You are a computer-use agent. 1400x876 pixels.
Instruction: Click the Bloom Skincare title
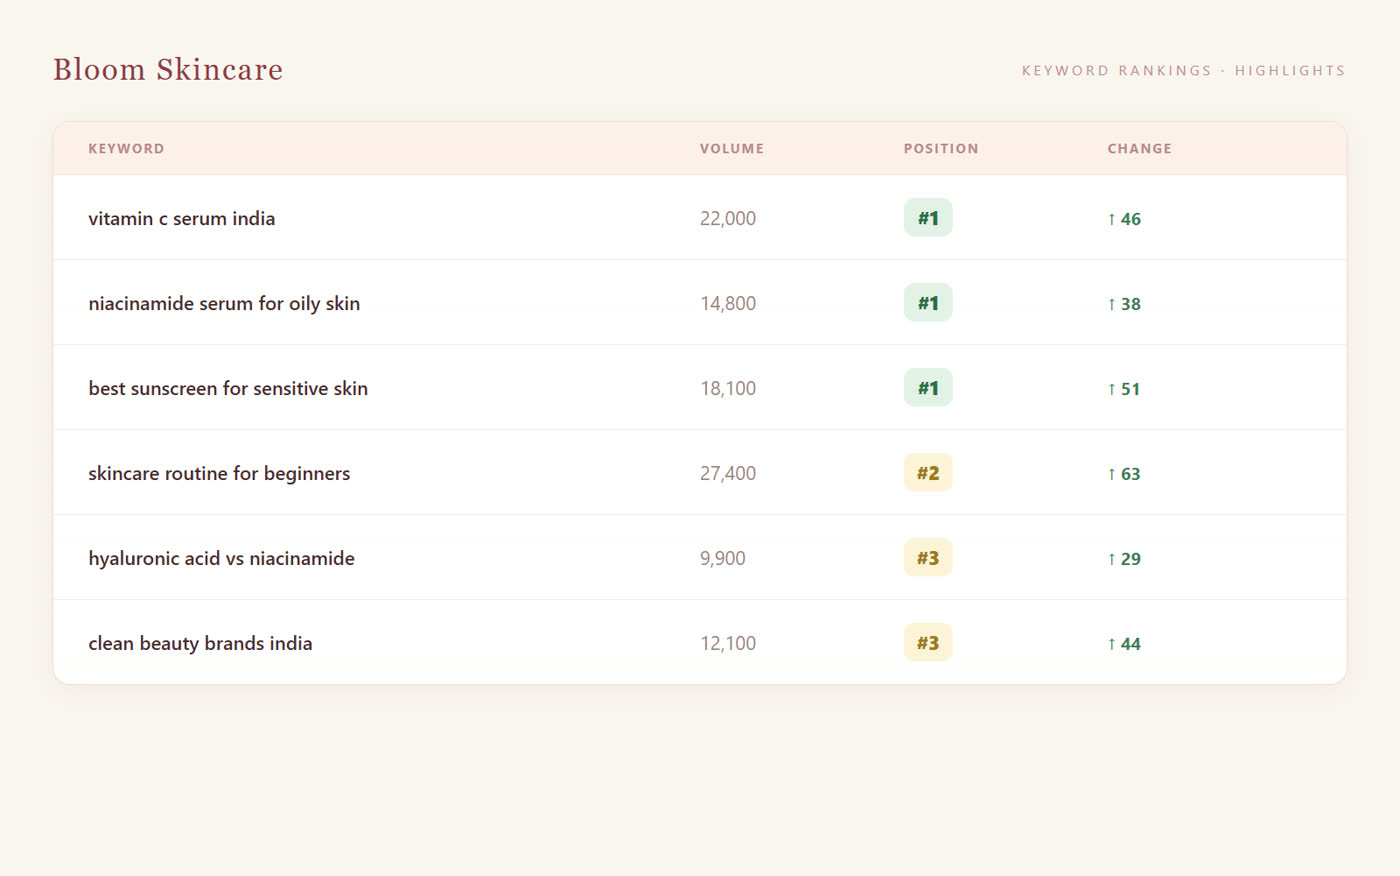click(x=168, y=70)
